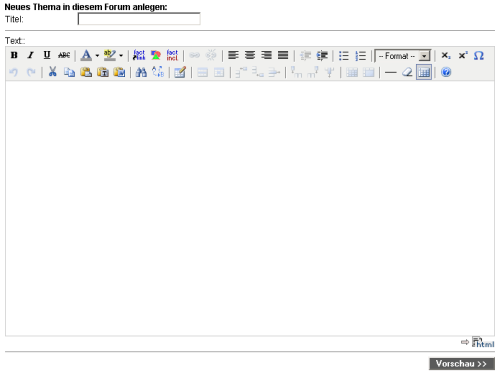Apply superscript formatting
This screenshot has width=500, height=373.
[463, 55]
